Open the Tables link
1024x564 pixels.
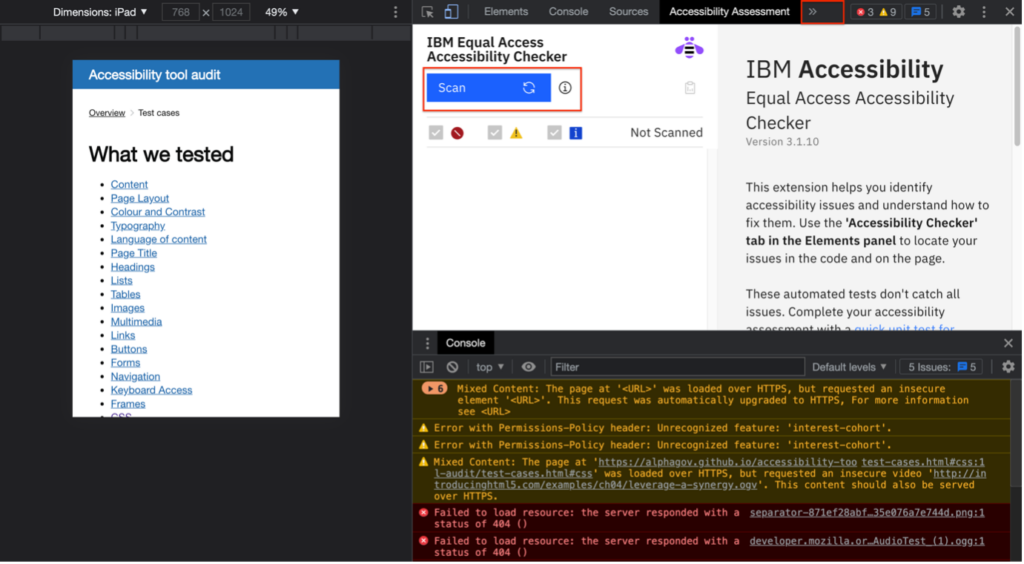tap(125, 294)
